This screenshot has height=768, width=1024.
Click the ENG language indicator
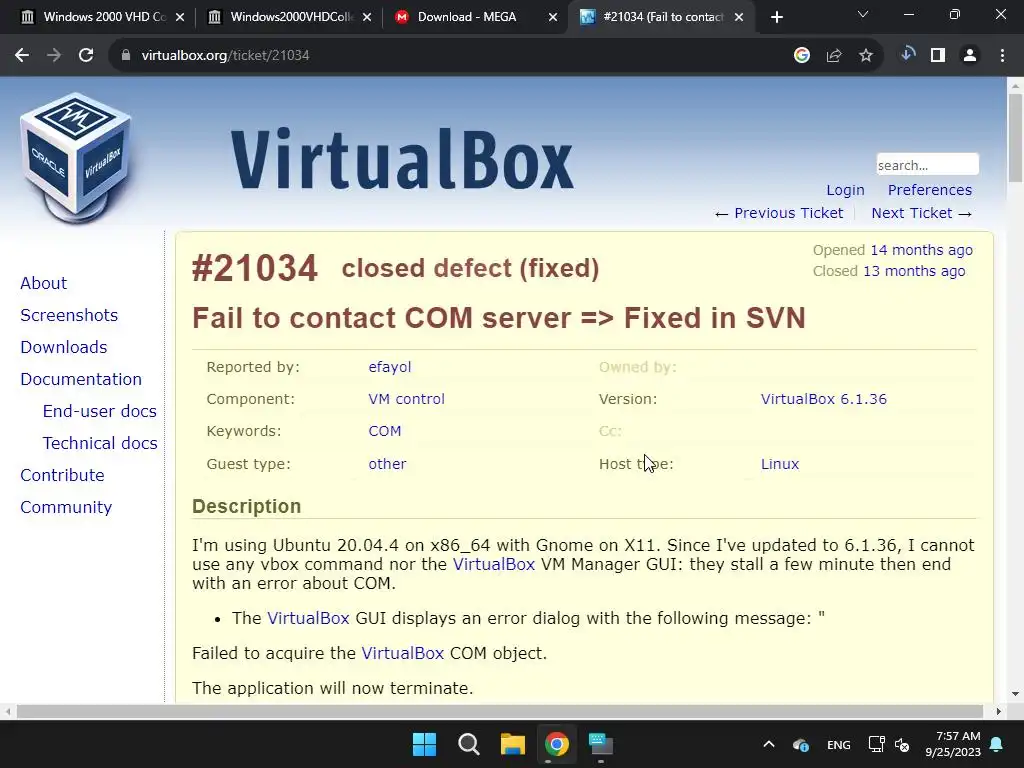click(839, 744)
